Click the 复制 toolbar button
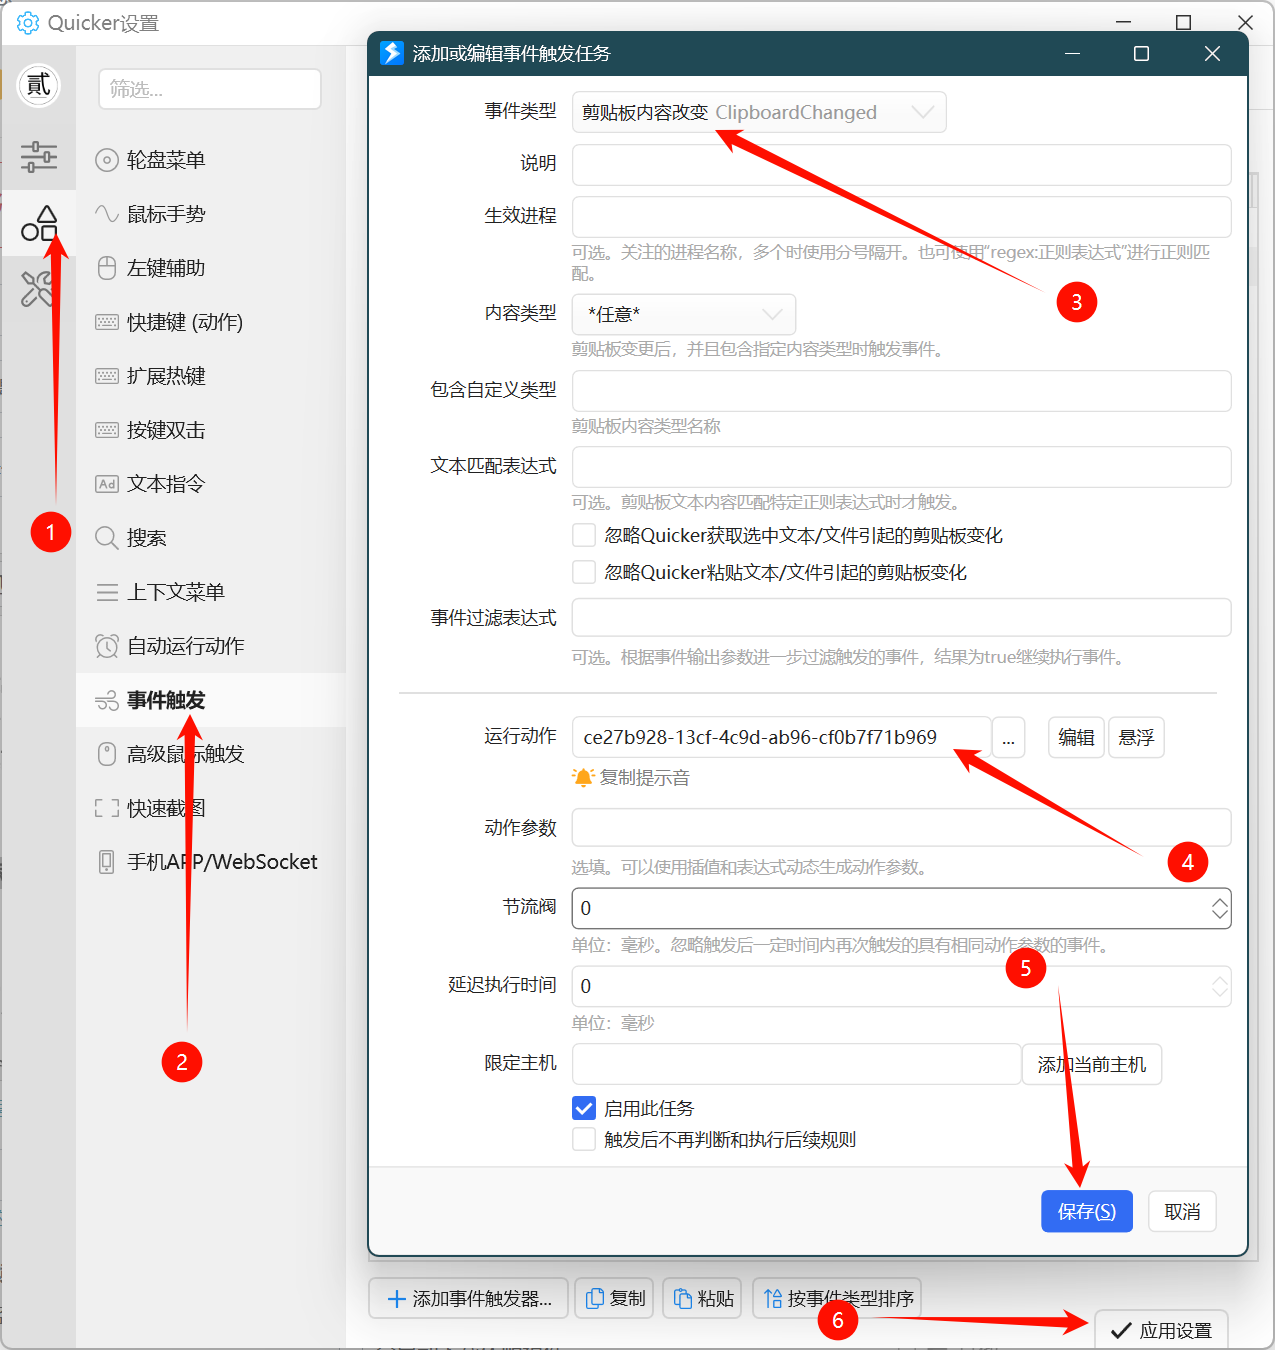This screenshot has height=1350, width=1275. tap(615, 1298)
